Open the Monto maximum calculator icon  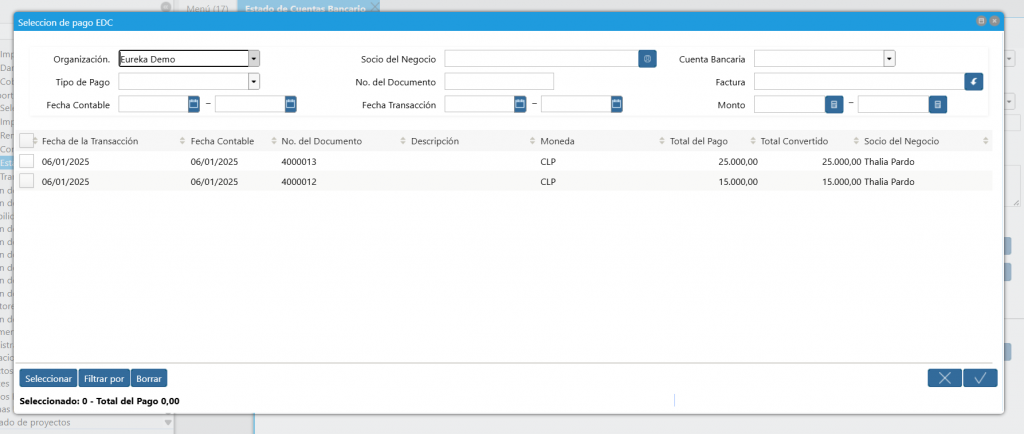(x=937, y=104)
